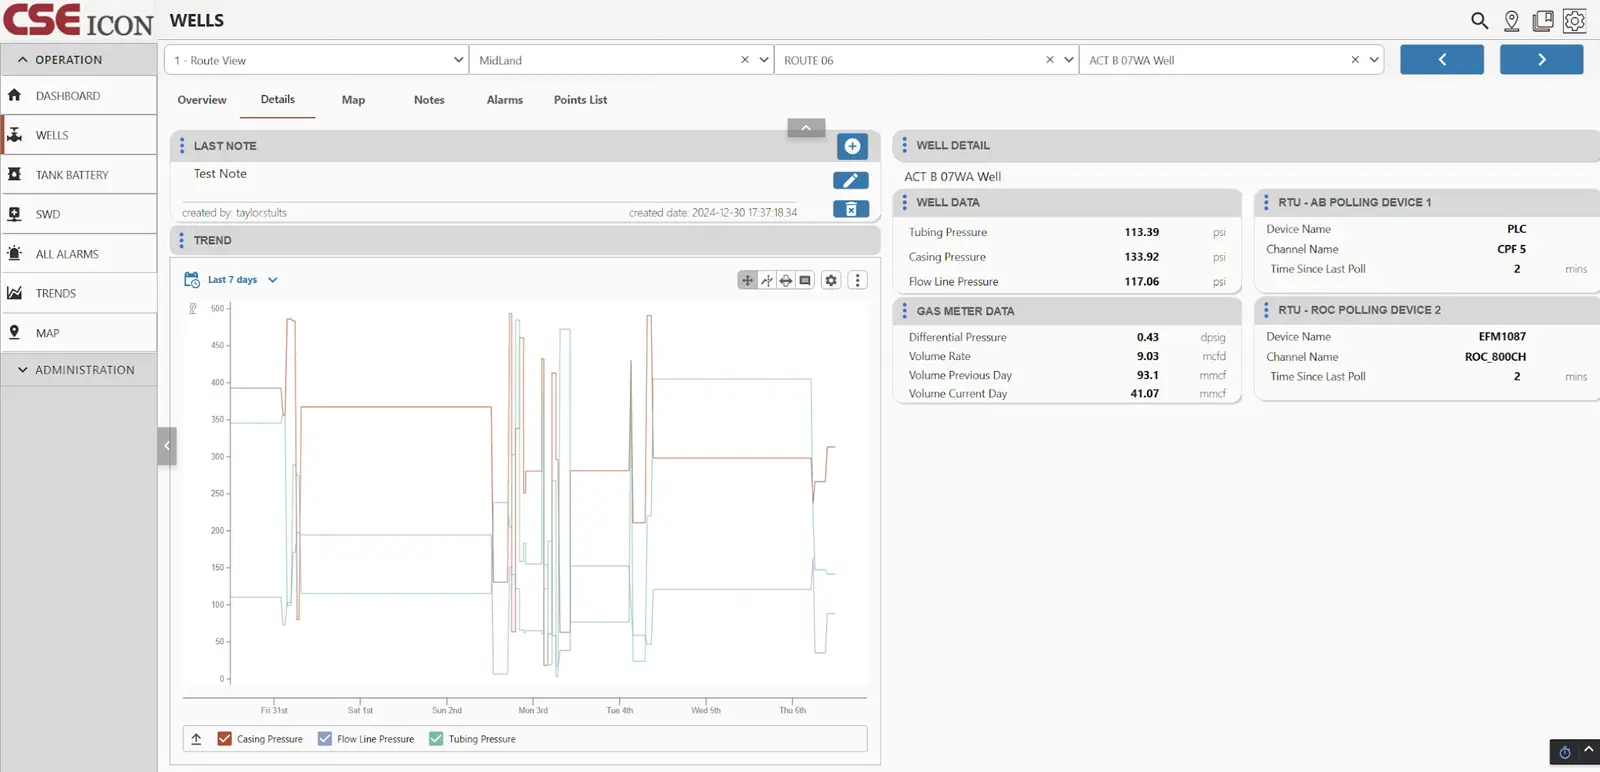Click the add note plus icon
The image size is (1600, 772).
[852, 147]
